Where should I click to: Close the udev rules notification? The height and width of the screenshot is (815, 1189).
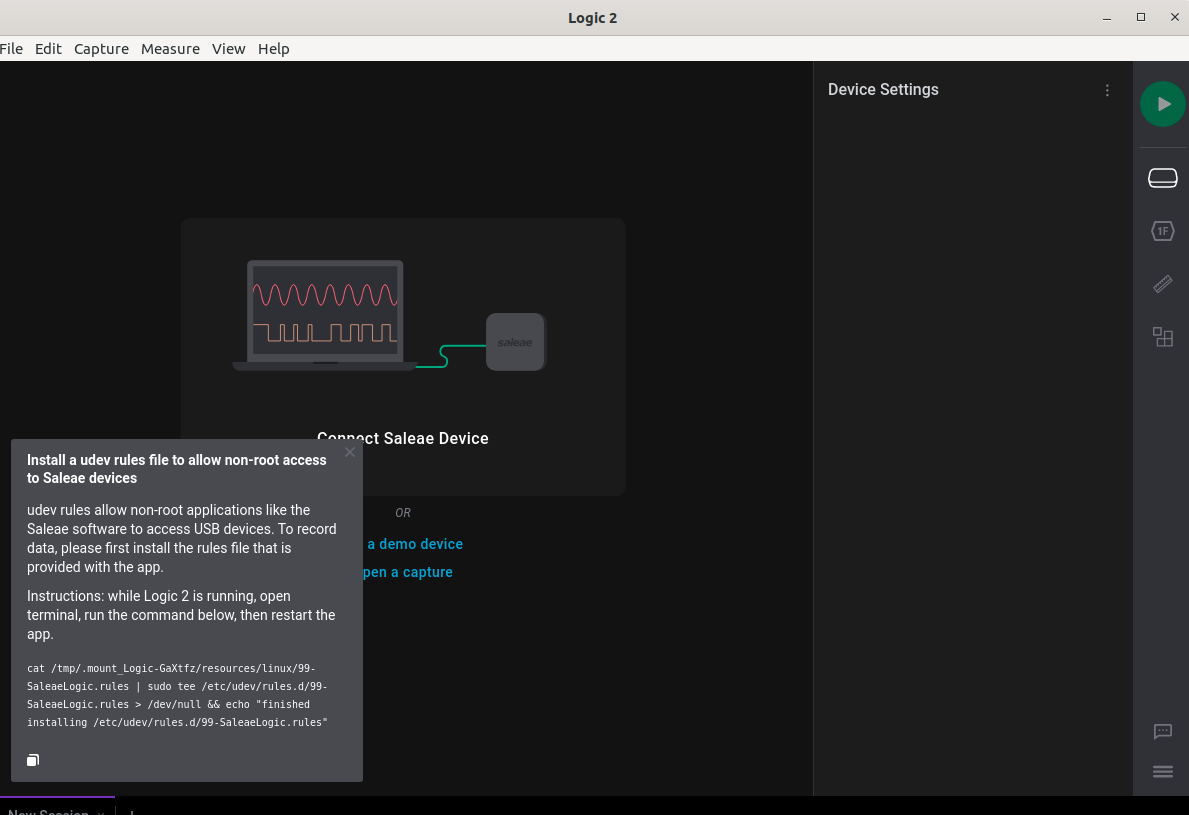(350, 453)
